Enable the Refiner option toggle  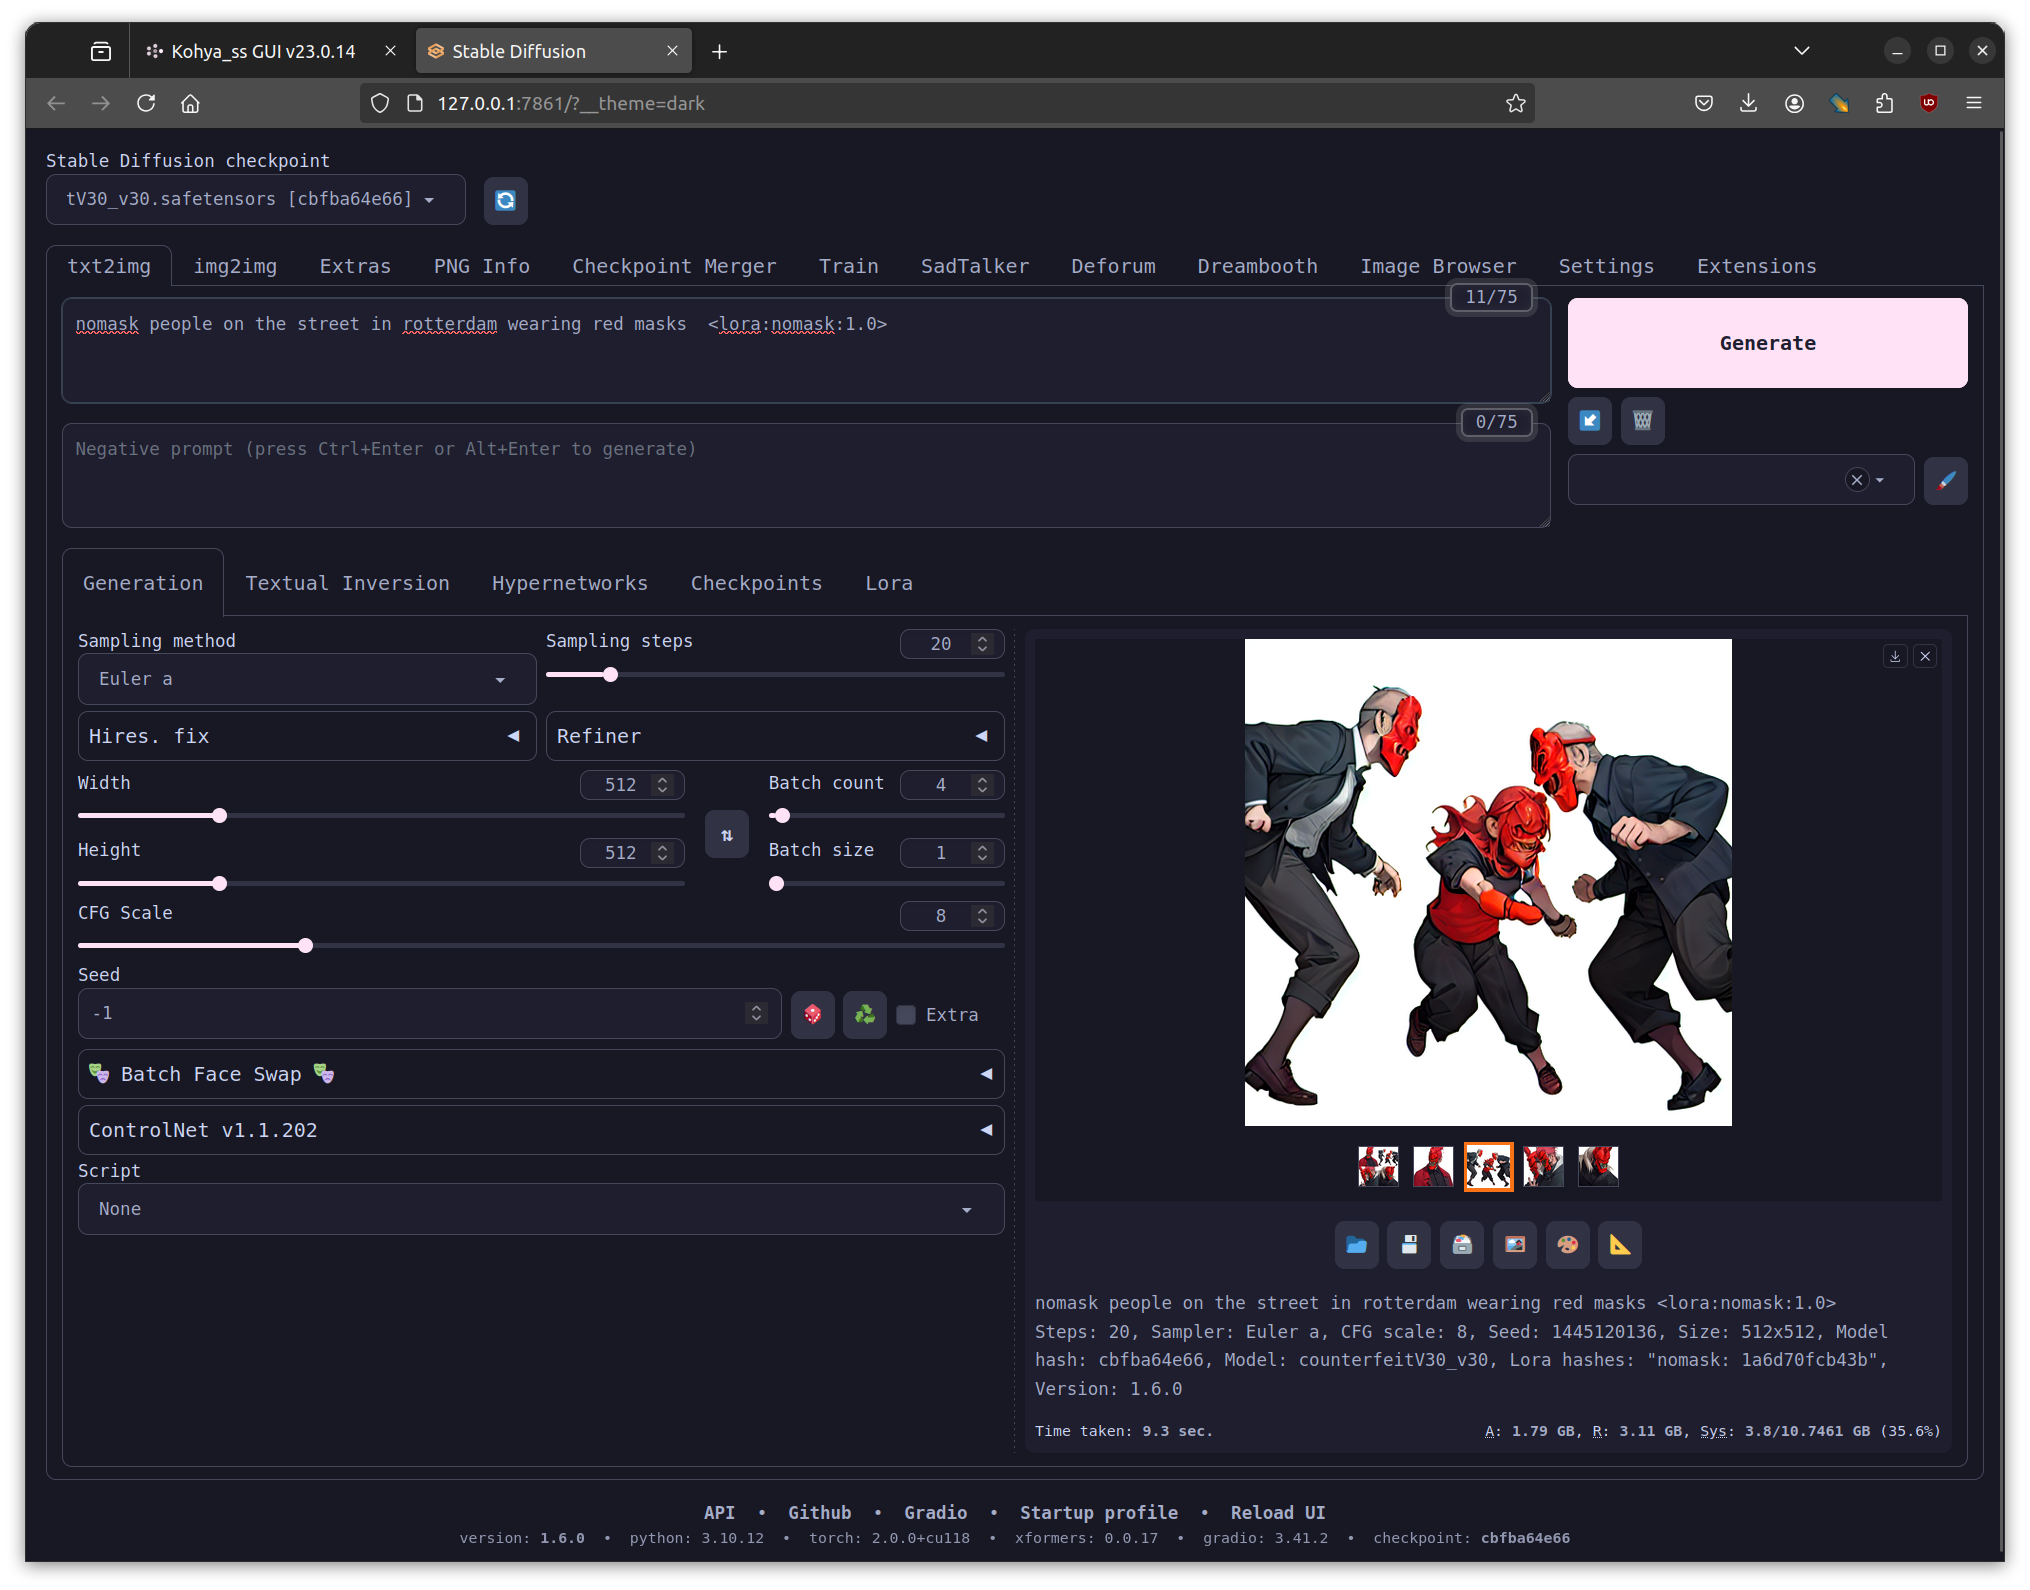pyautogui.click(x=984, y=737)
